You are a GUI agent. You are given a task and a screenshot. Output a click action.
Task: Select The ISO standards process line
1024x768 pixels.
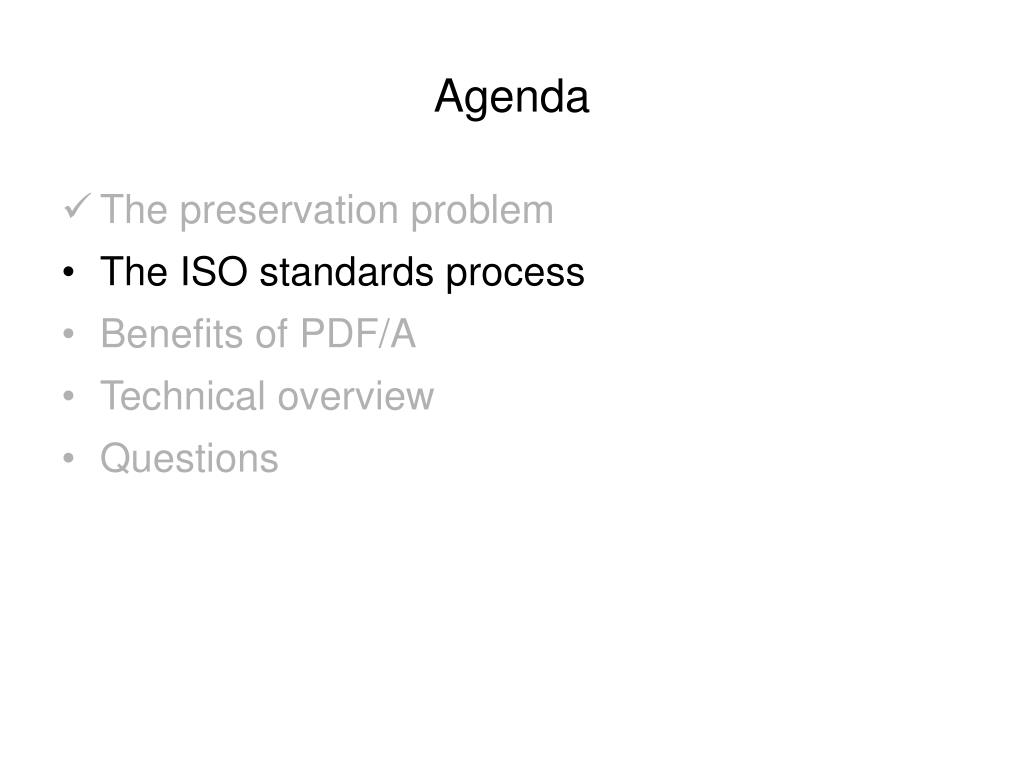click(342, 272)
